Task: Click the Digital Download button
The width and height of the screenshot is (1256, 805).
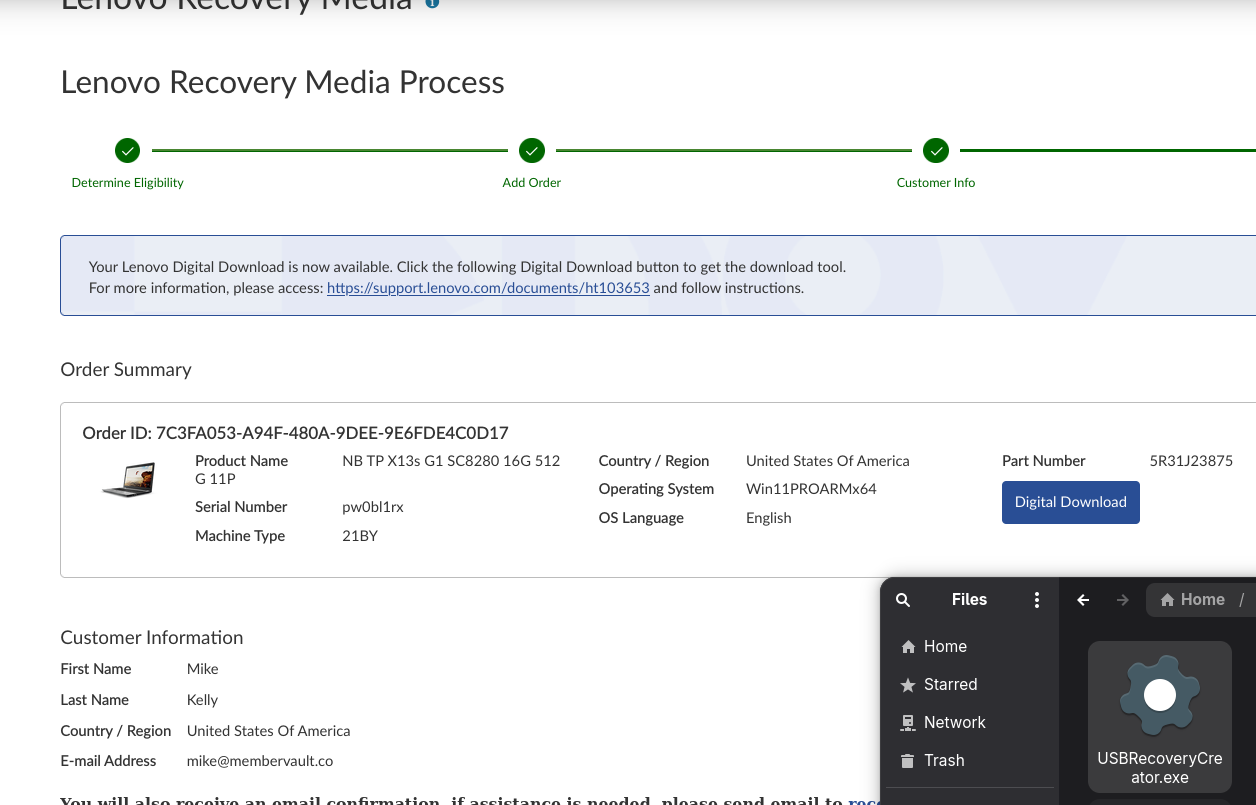Action: pos(1070,502)
